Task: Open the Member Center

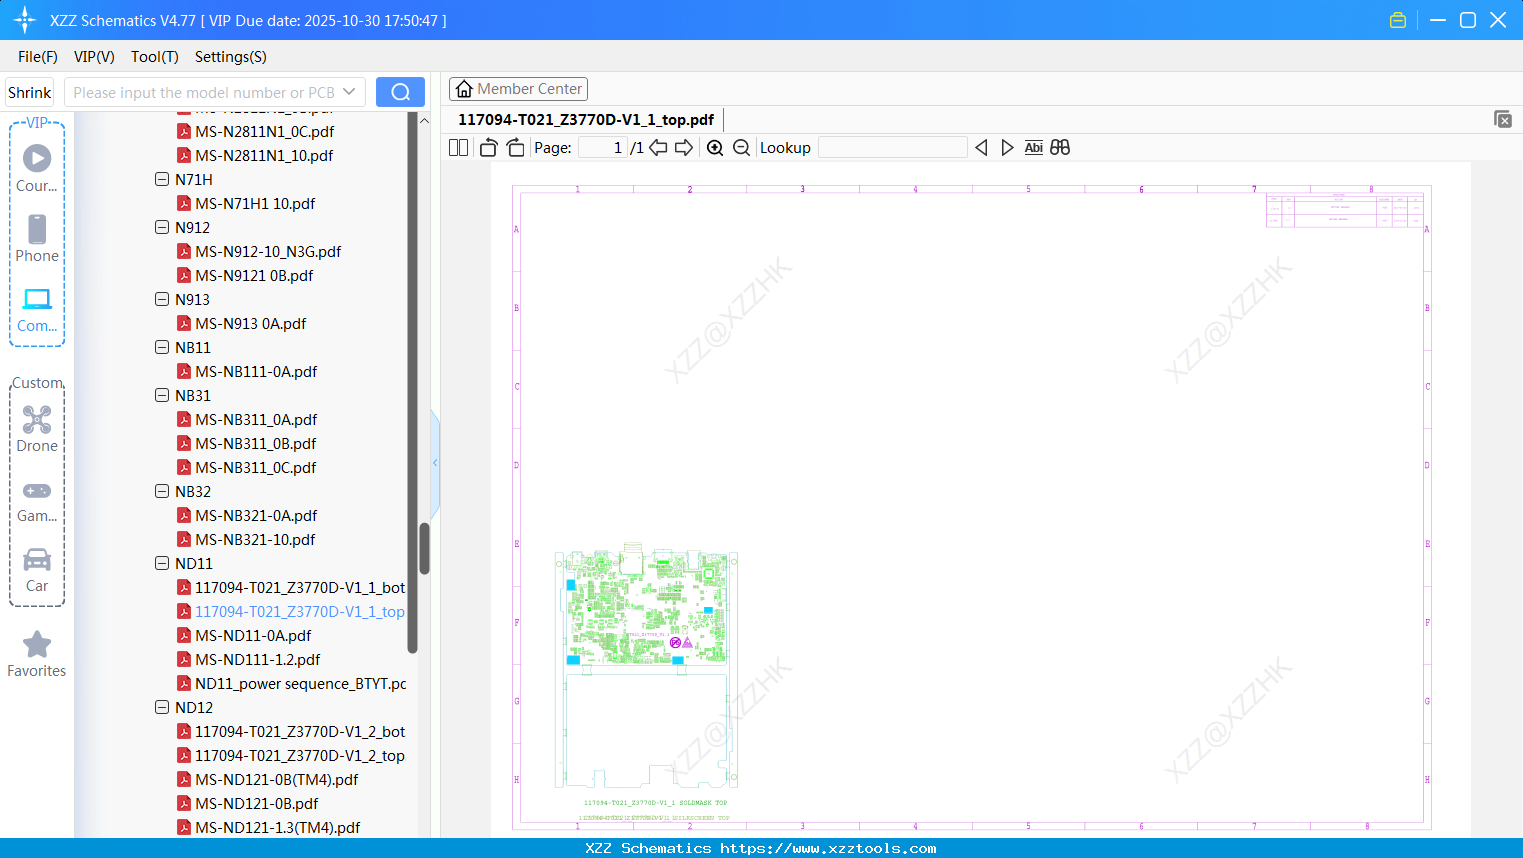Action: click(x=518, y=89)
